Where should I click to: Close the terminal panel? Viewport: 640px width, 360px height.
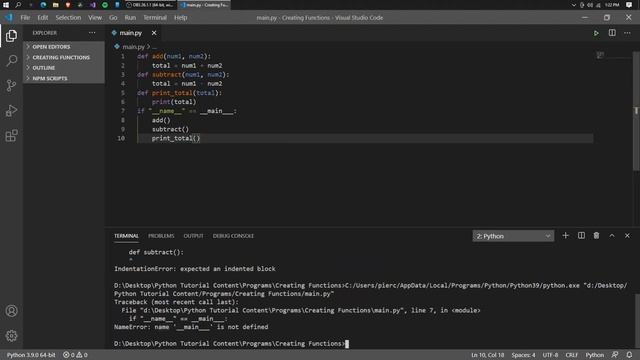coord(627,236)
